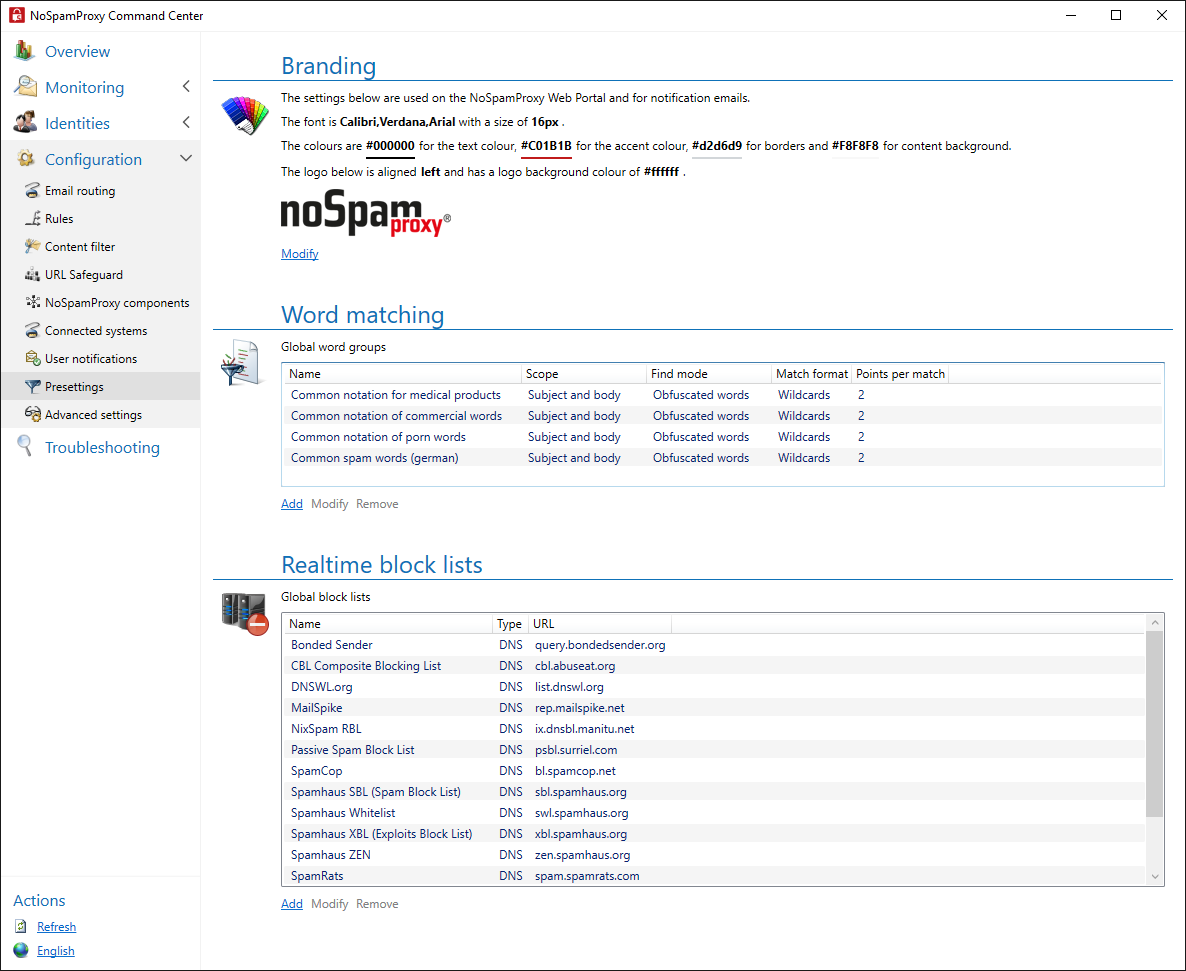This screenshot has height=971, width=1186.
Task: Open the Troubleshooting section
Action: (102, 447)
